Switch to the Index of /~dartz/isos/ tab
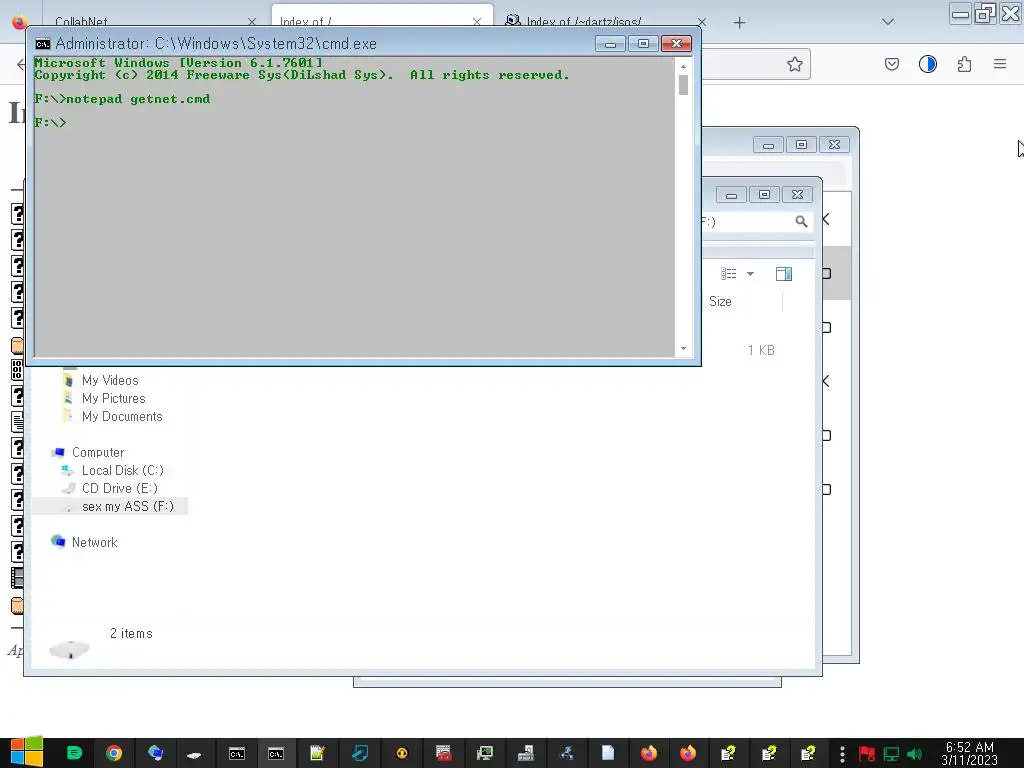The height and width of the screenshot is (768, 1024). point(583,22)
